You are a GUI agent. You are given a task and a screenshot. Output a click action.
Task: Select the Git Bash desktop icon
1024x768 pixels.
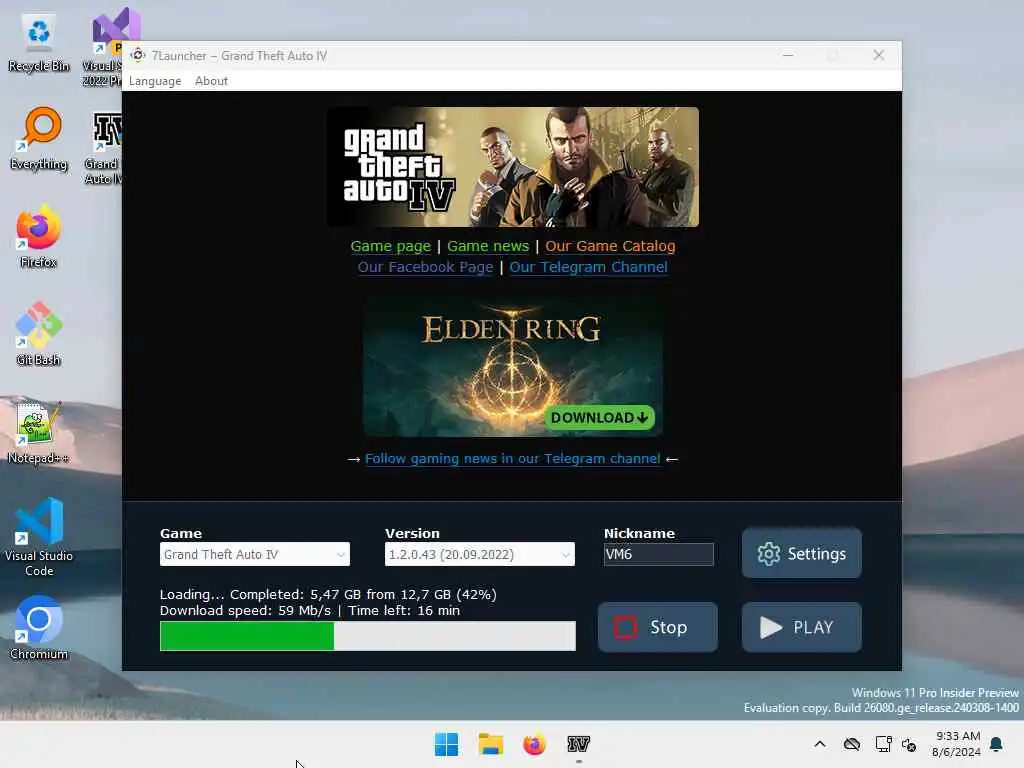point(39,334)
